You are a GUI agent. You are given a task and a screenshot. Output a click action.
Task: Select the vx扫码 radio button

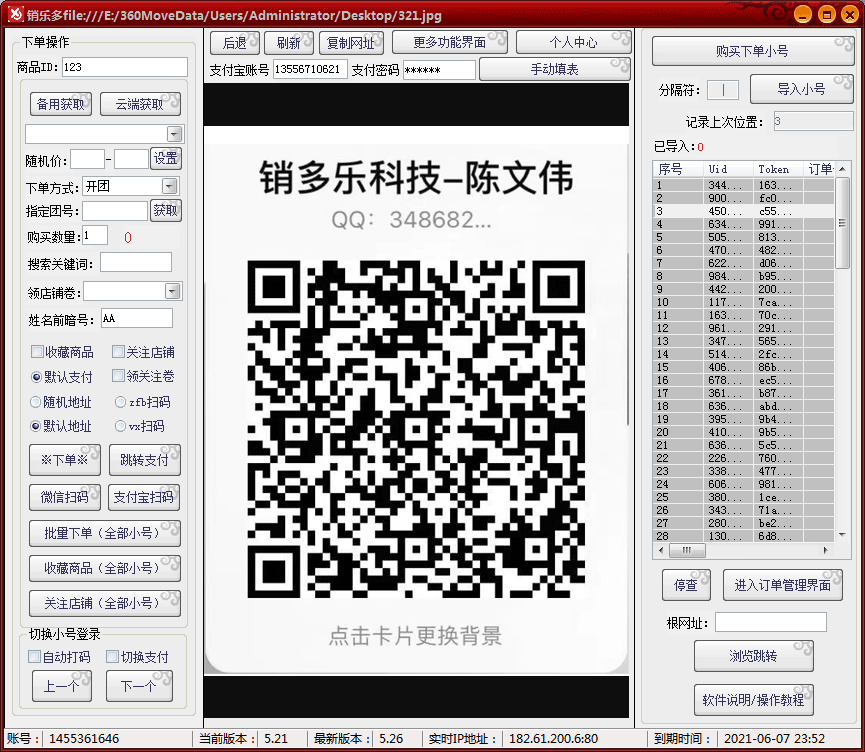coord(120,426)
